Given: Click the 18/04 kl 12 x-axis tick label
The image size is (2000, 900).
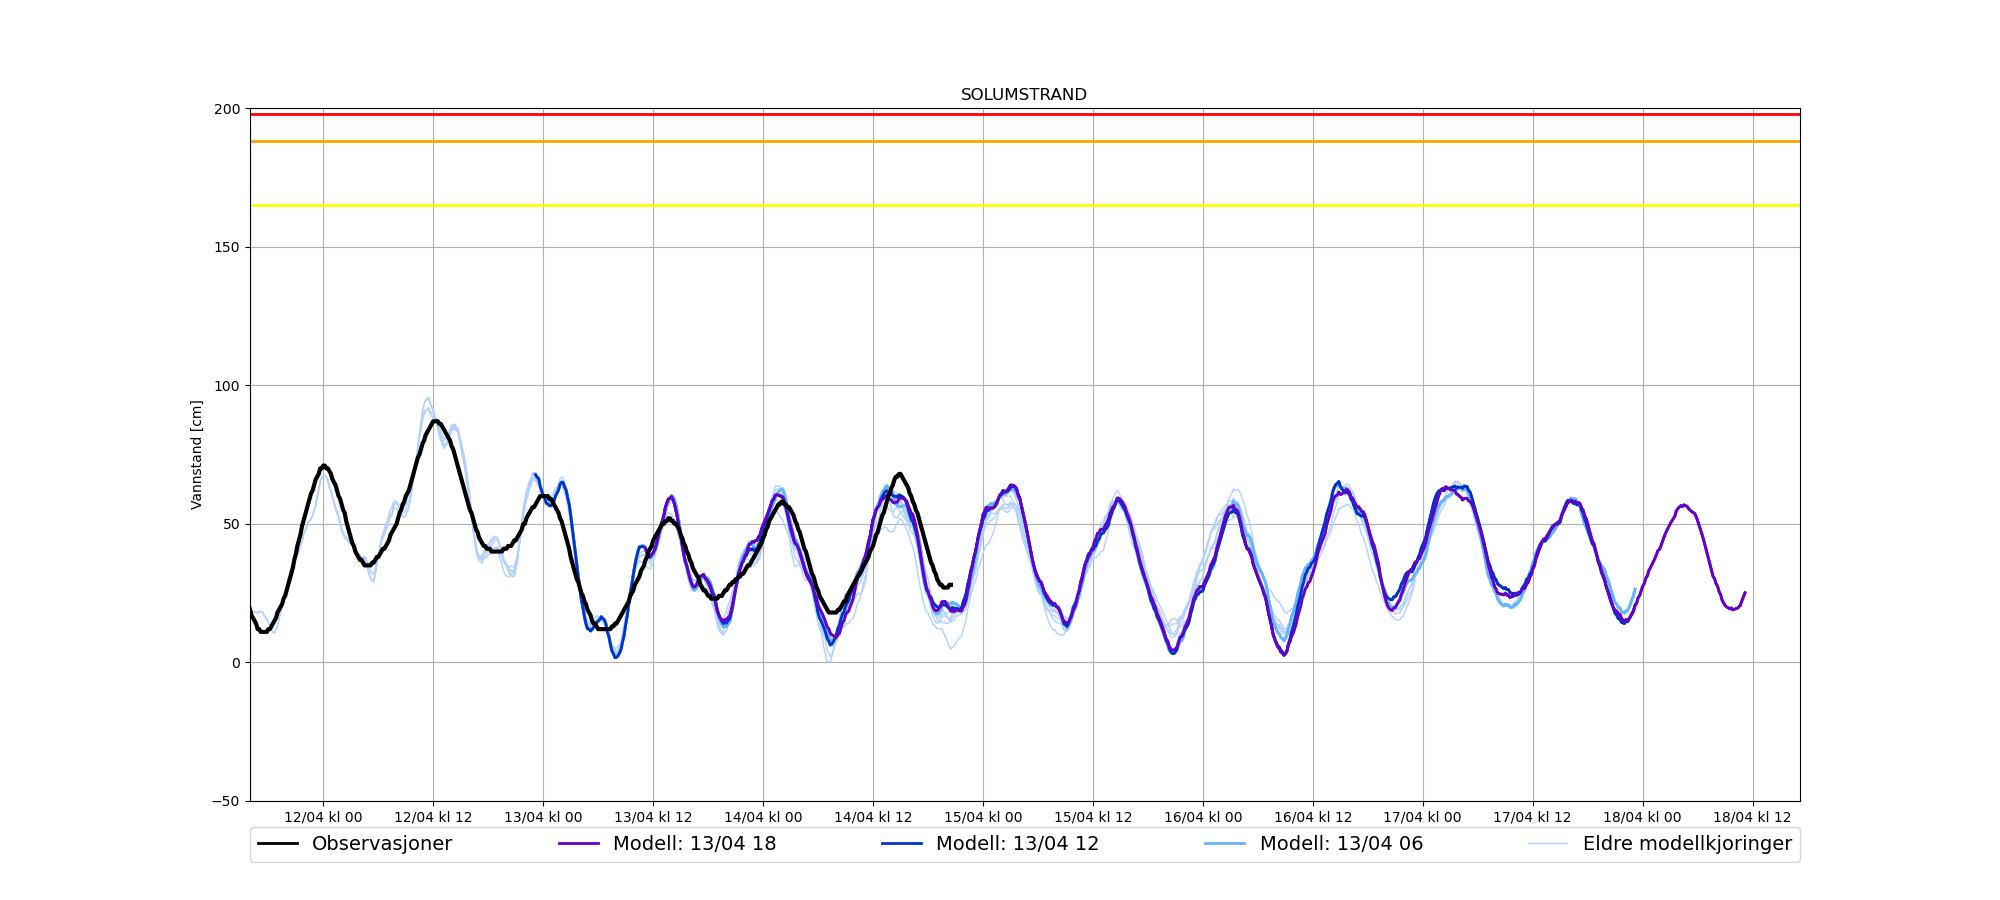Looking at the screenshot, I should tap(1752, 817).
